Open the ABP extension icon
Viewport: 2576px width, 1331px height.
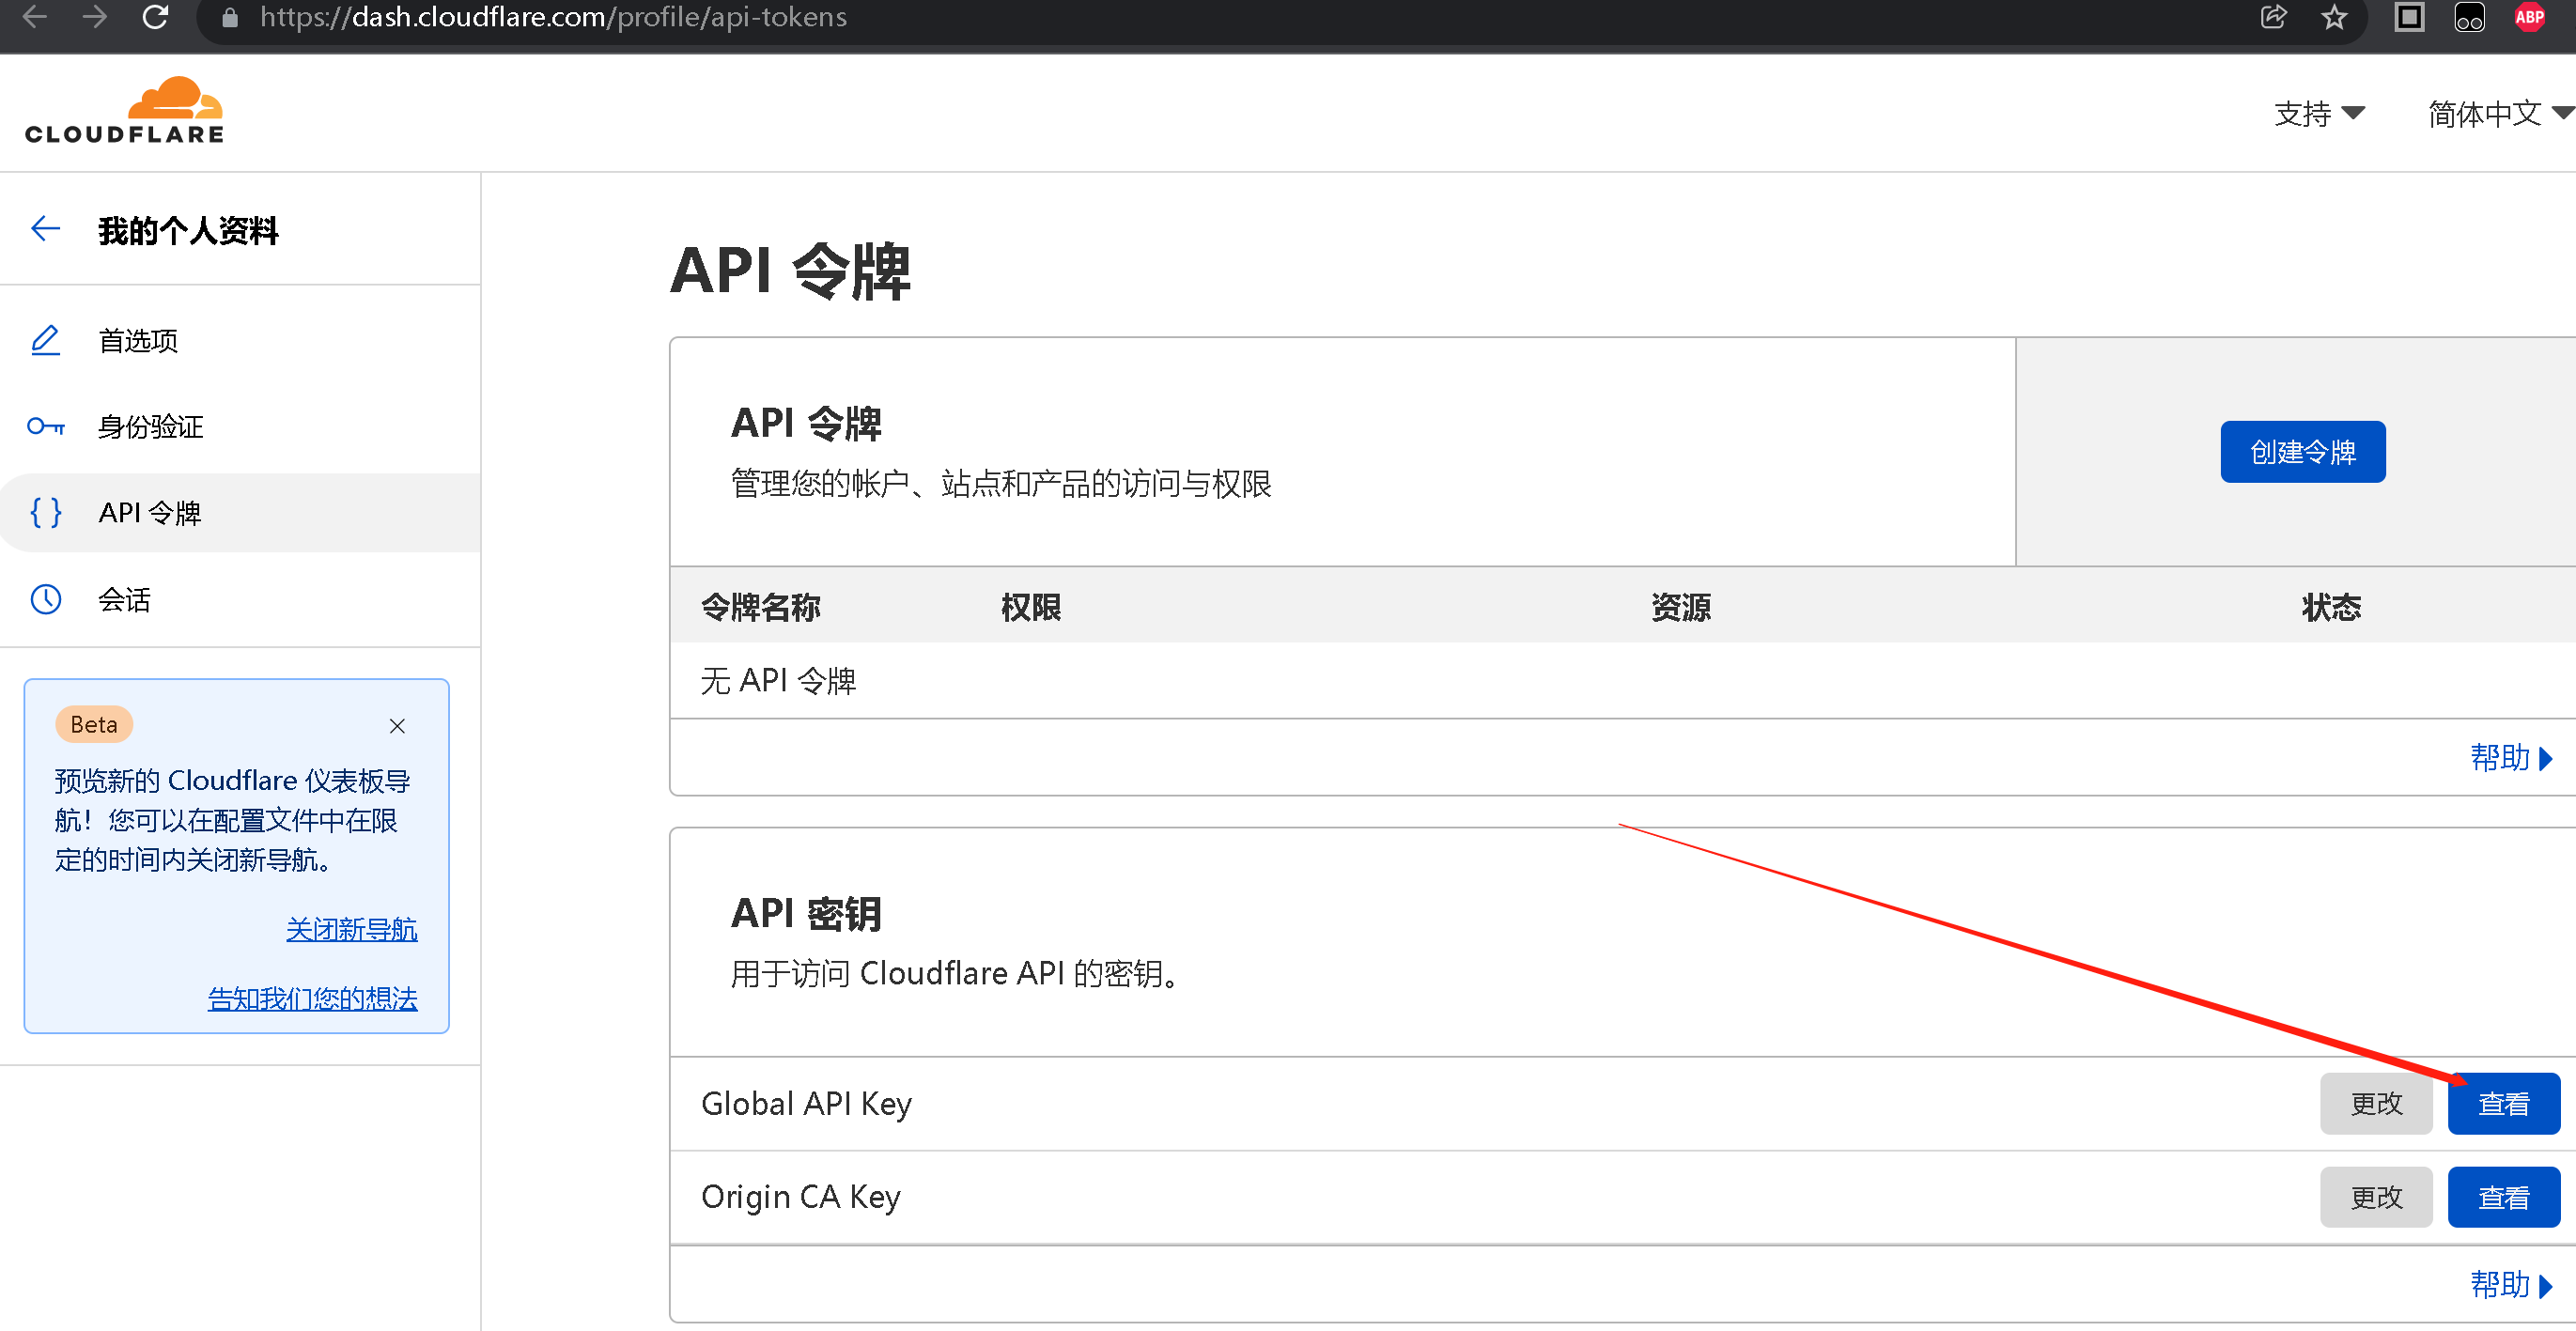[x=2529, y=17]
